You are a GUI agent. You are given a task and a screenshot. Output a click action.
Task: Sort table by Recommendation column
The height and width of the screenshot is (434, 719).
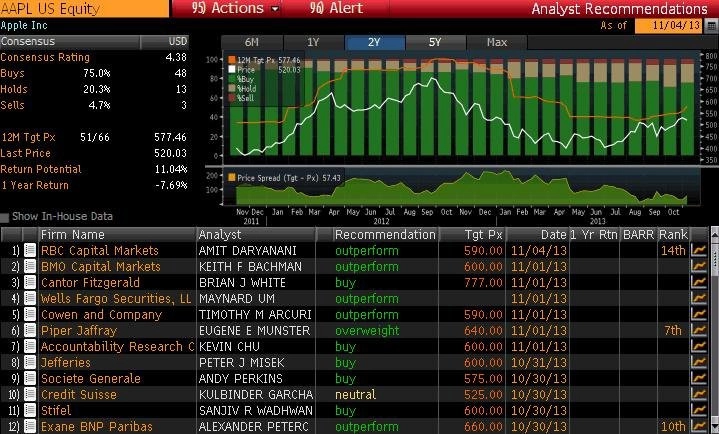[385, 234]
